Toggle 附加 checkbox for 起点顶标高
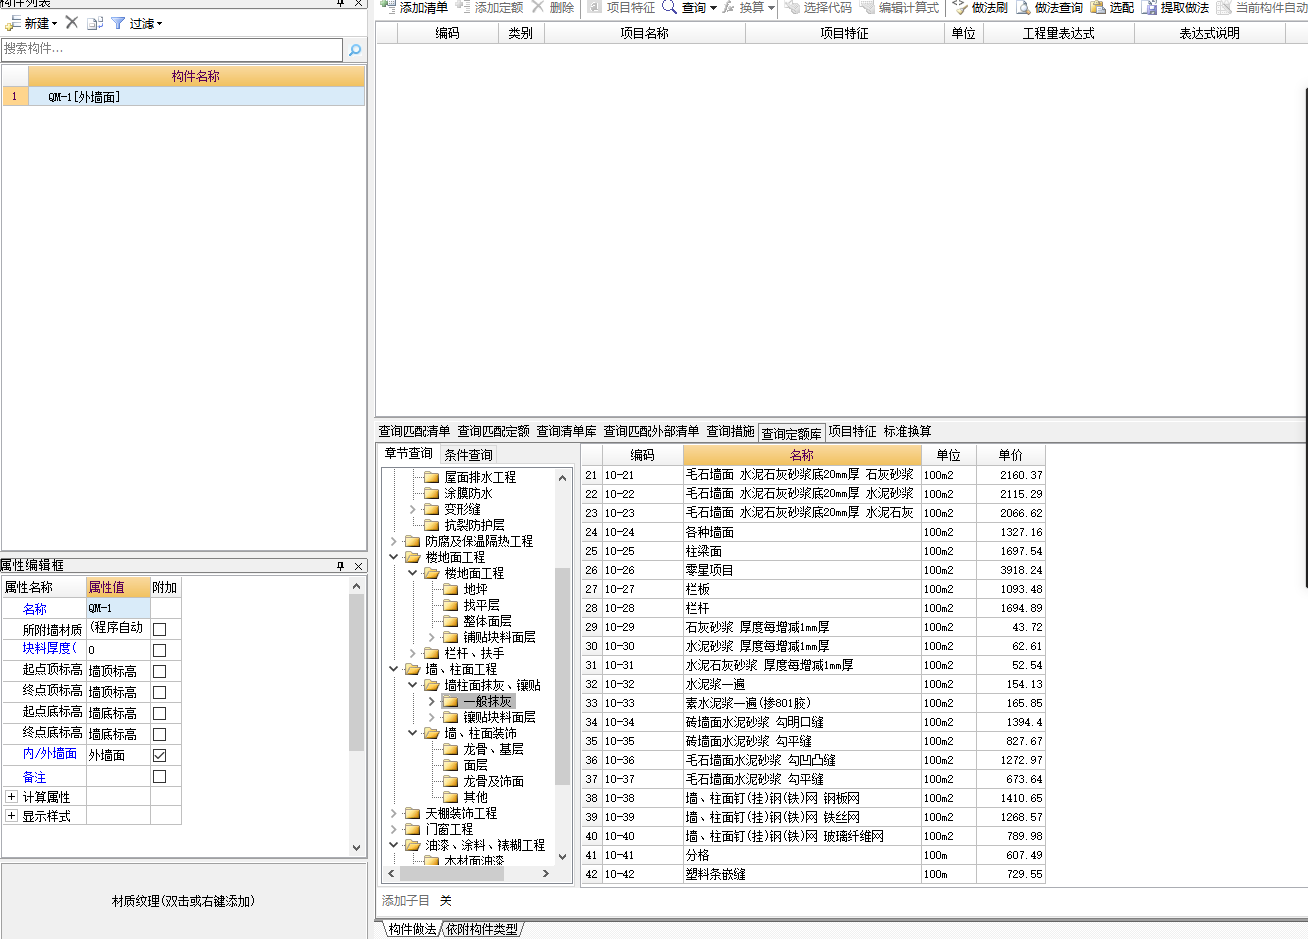This screenshot has width=1308, height=939. pyautogui.click(x=159, y=671)
